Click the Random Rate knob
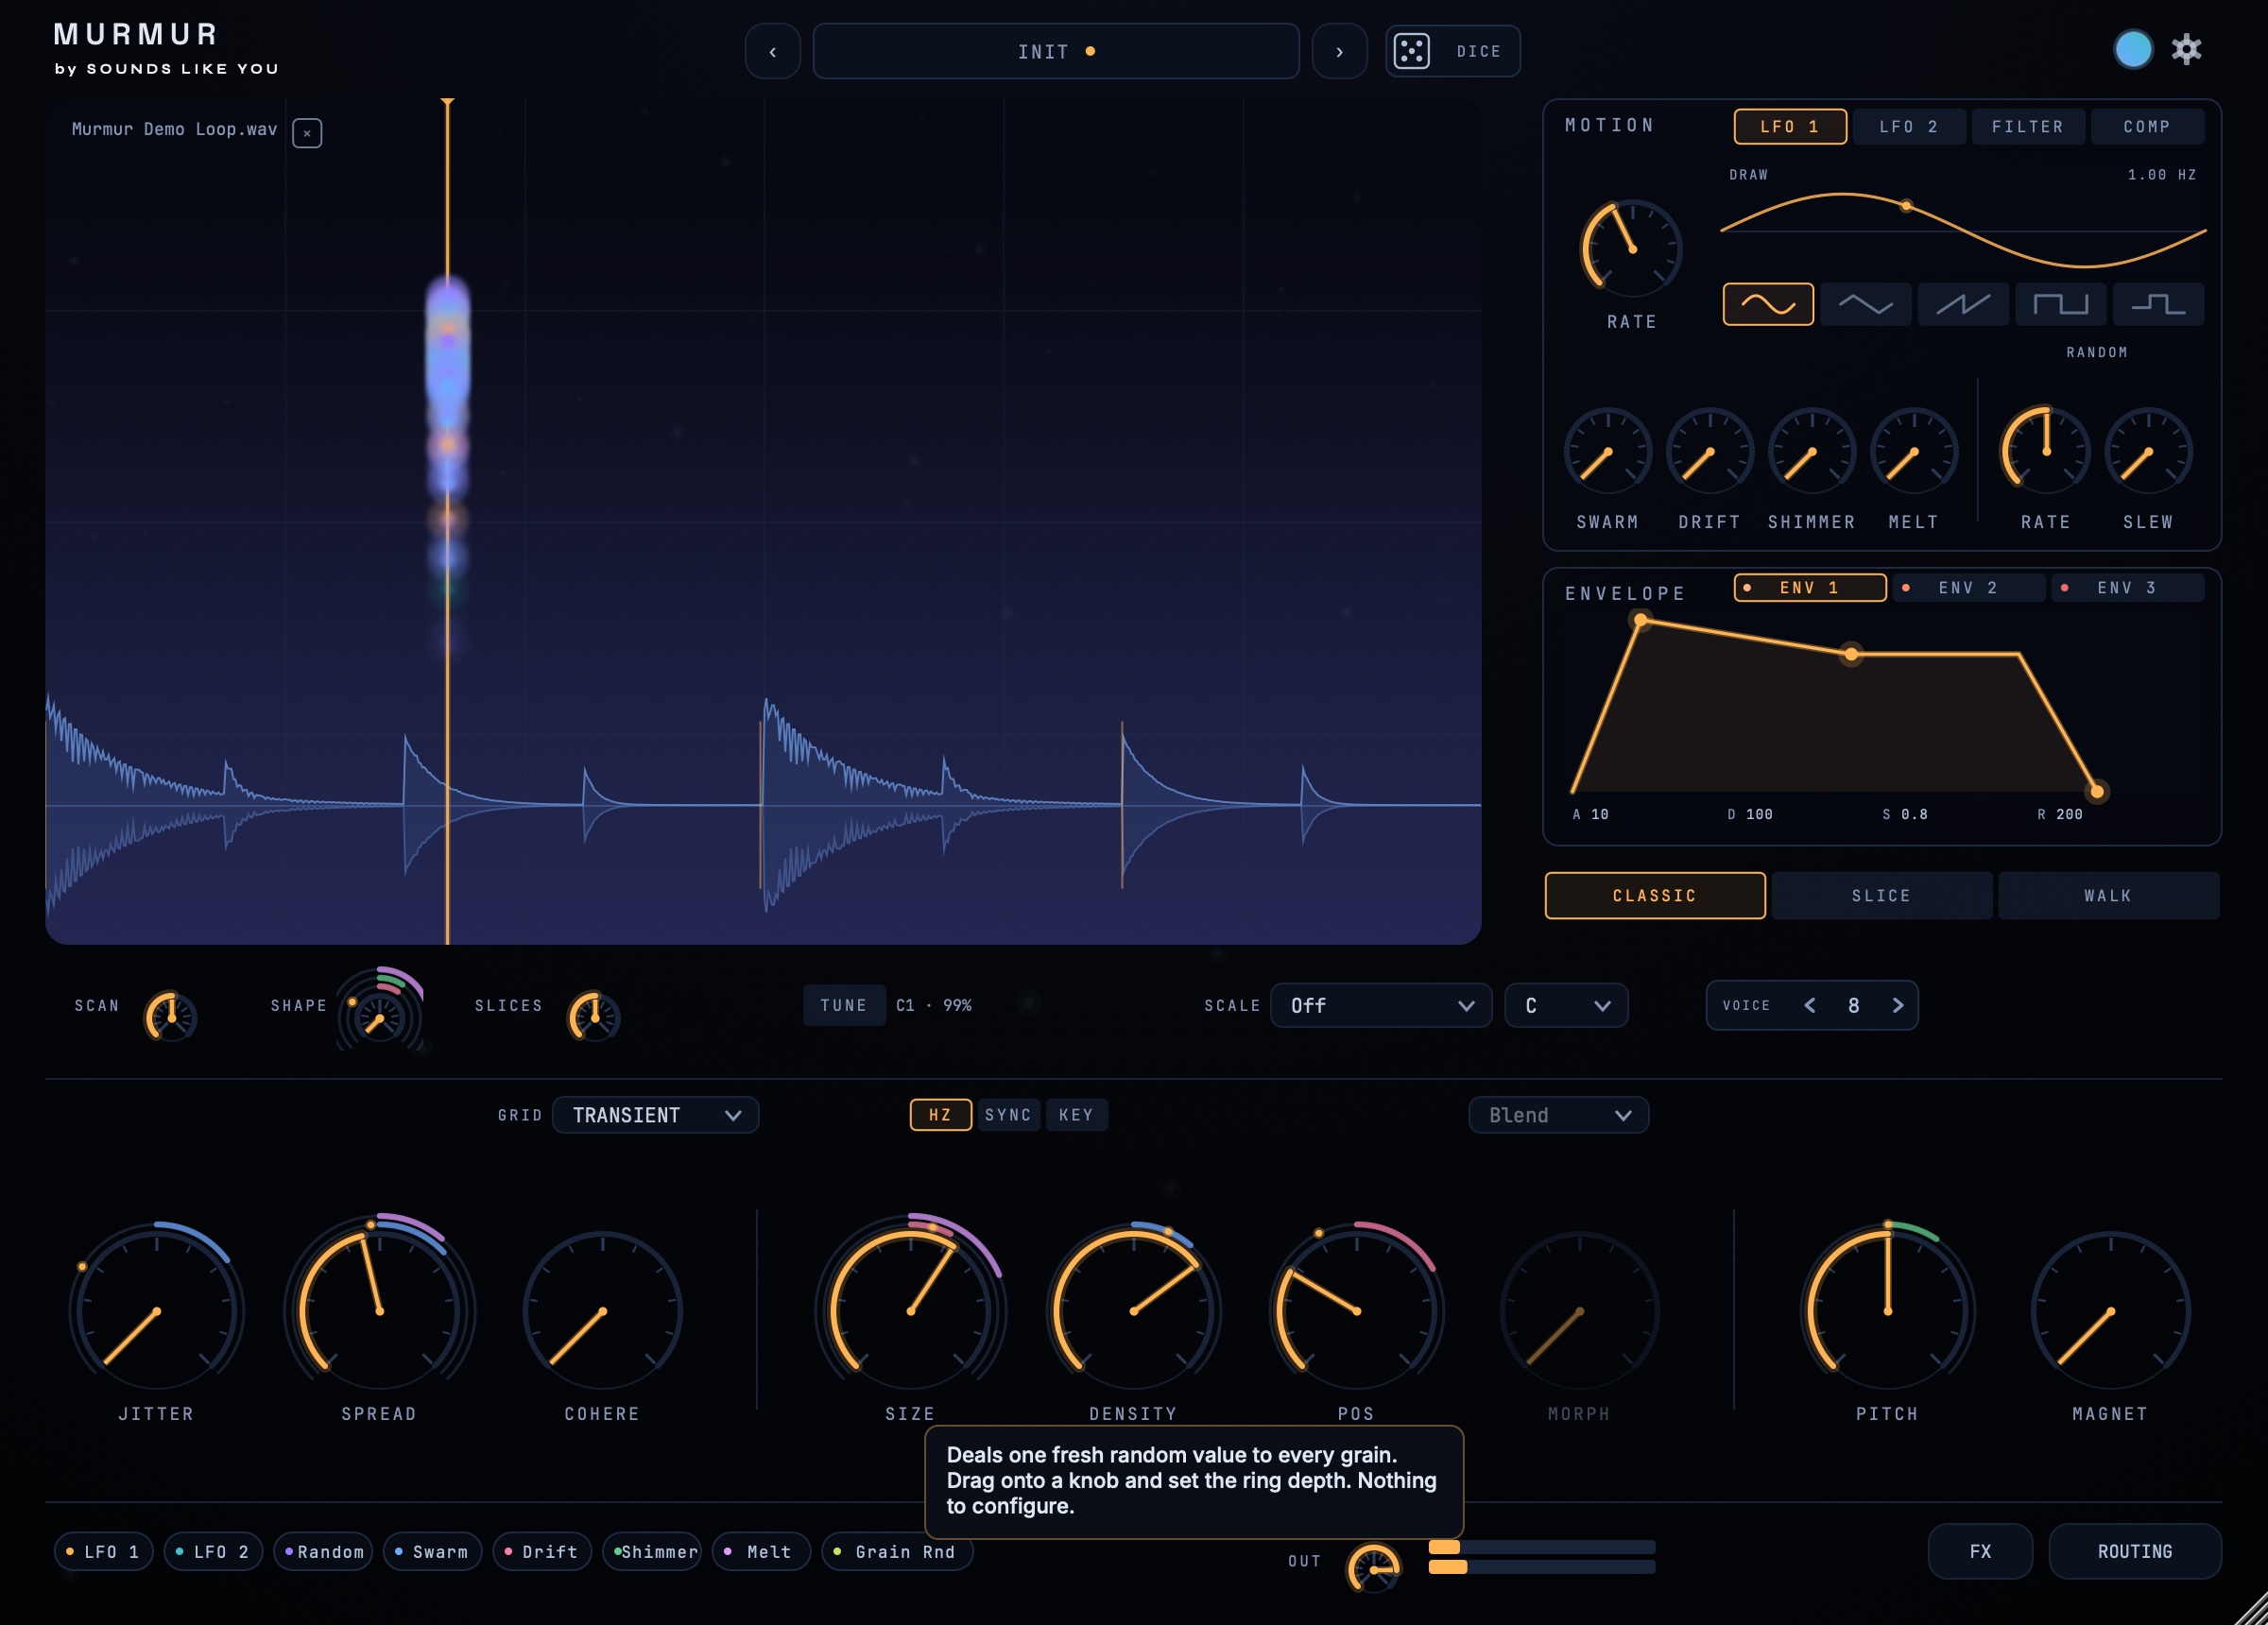This screenshot has width=2268, height=1625. click(2045, 452)
